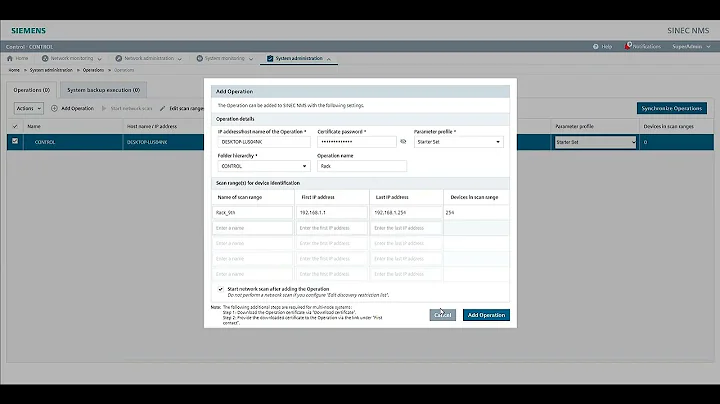Open Network monitoring menu
This screenshot has height=404, width=720.
pyautogui.click(x=72, y=58)
